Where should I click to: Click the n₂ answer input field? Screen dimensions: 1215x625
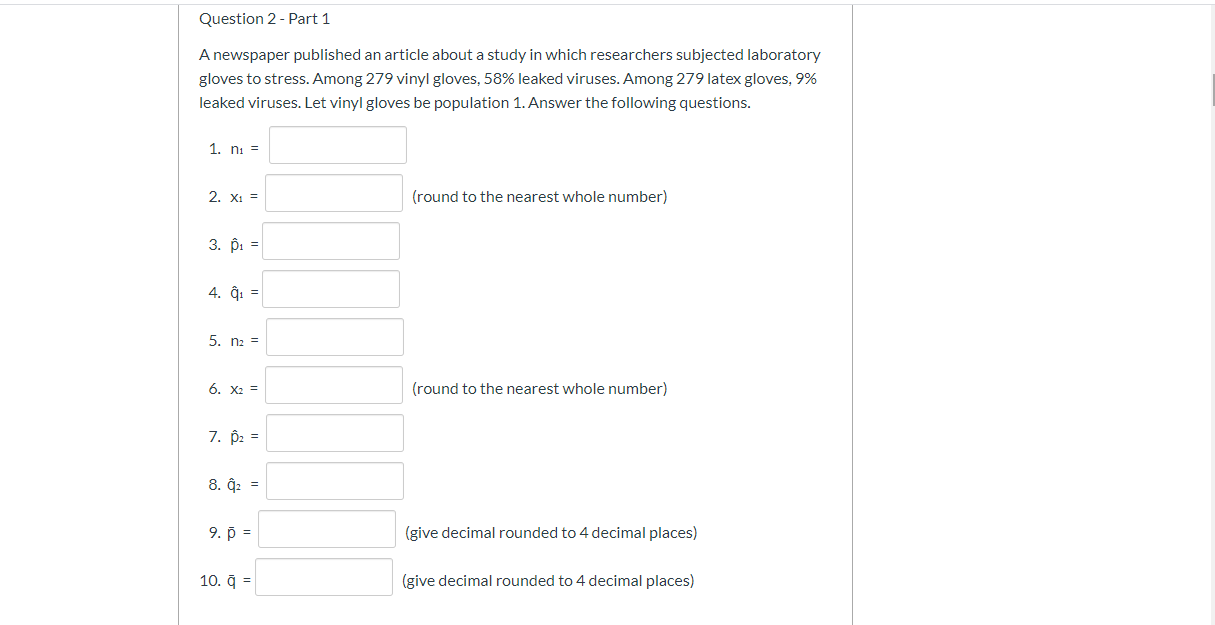click(334, 336)
